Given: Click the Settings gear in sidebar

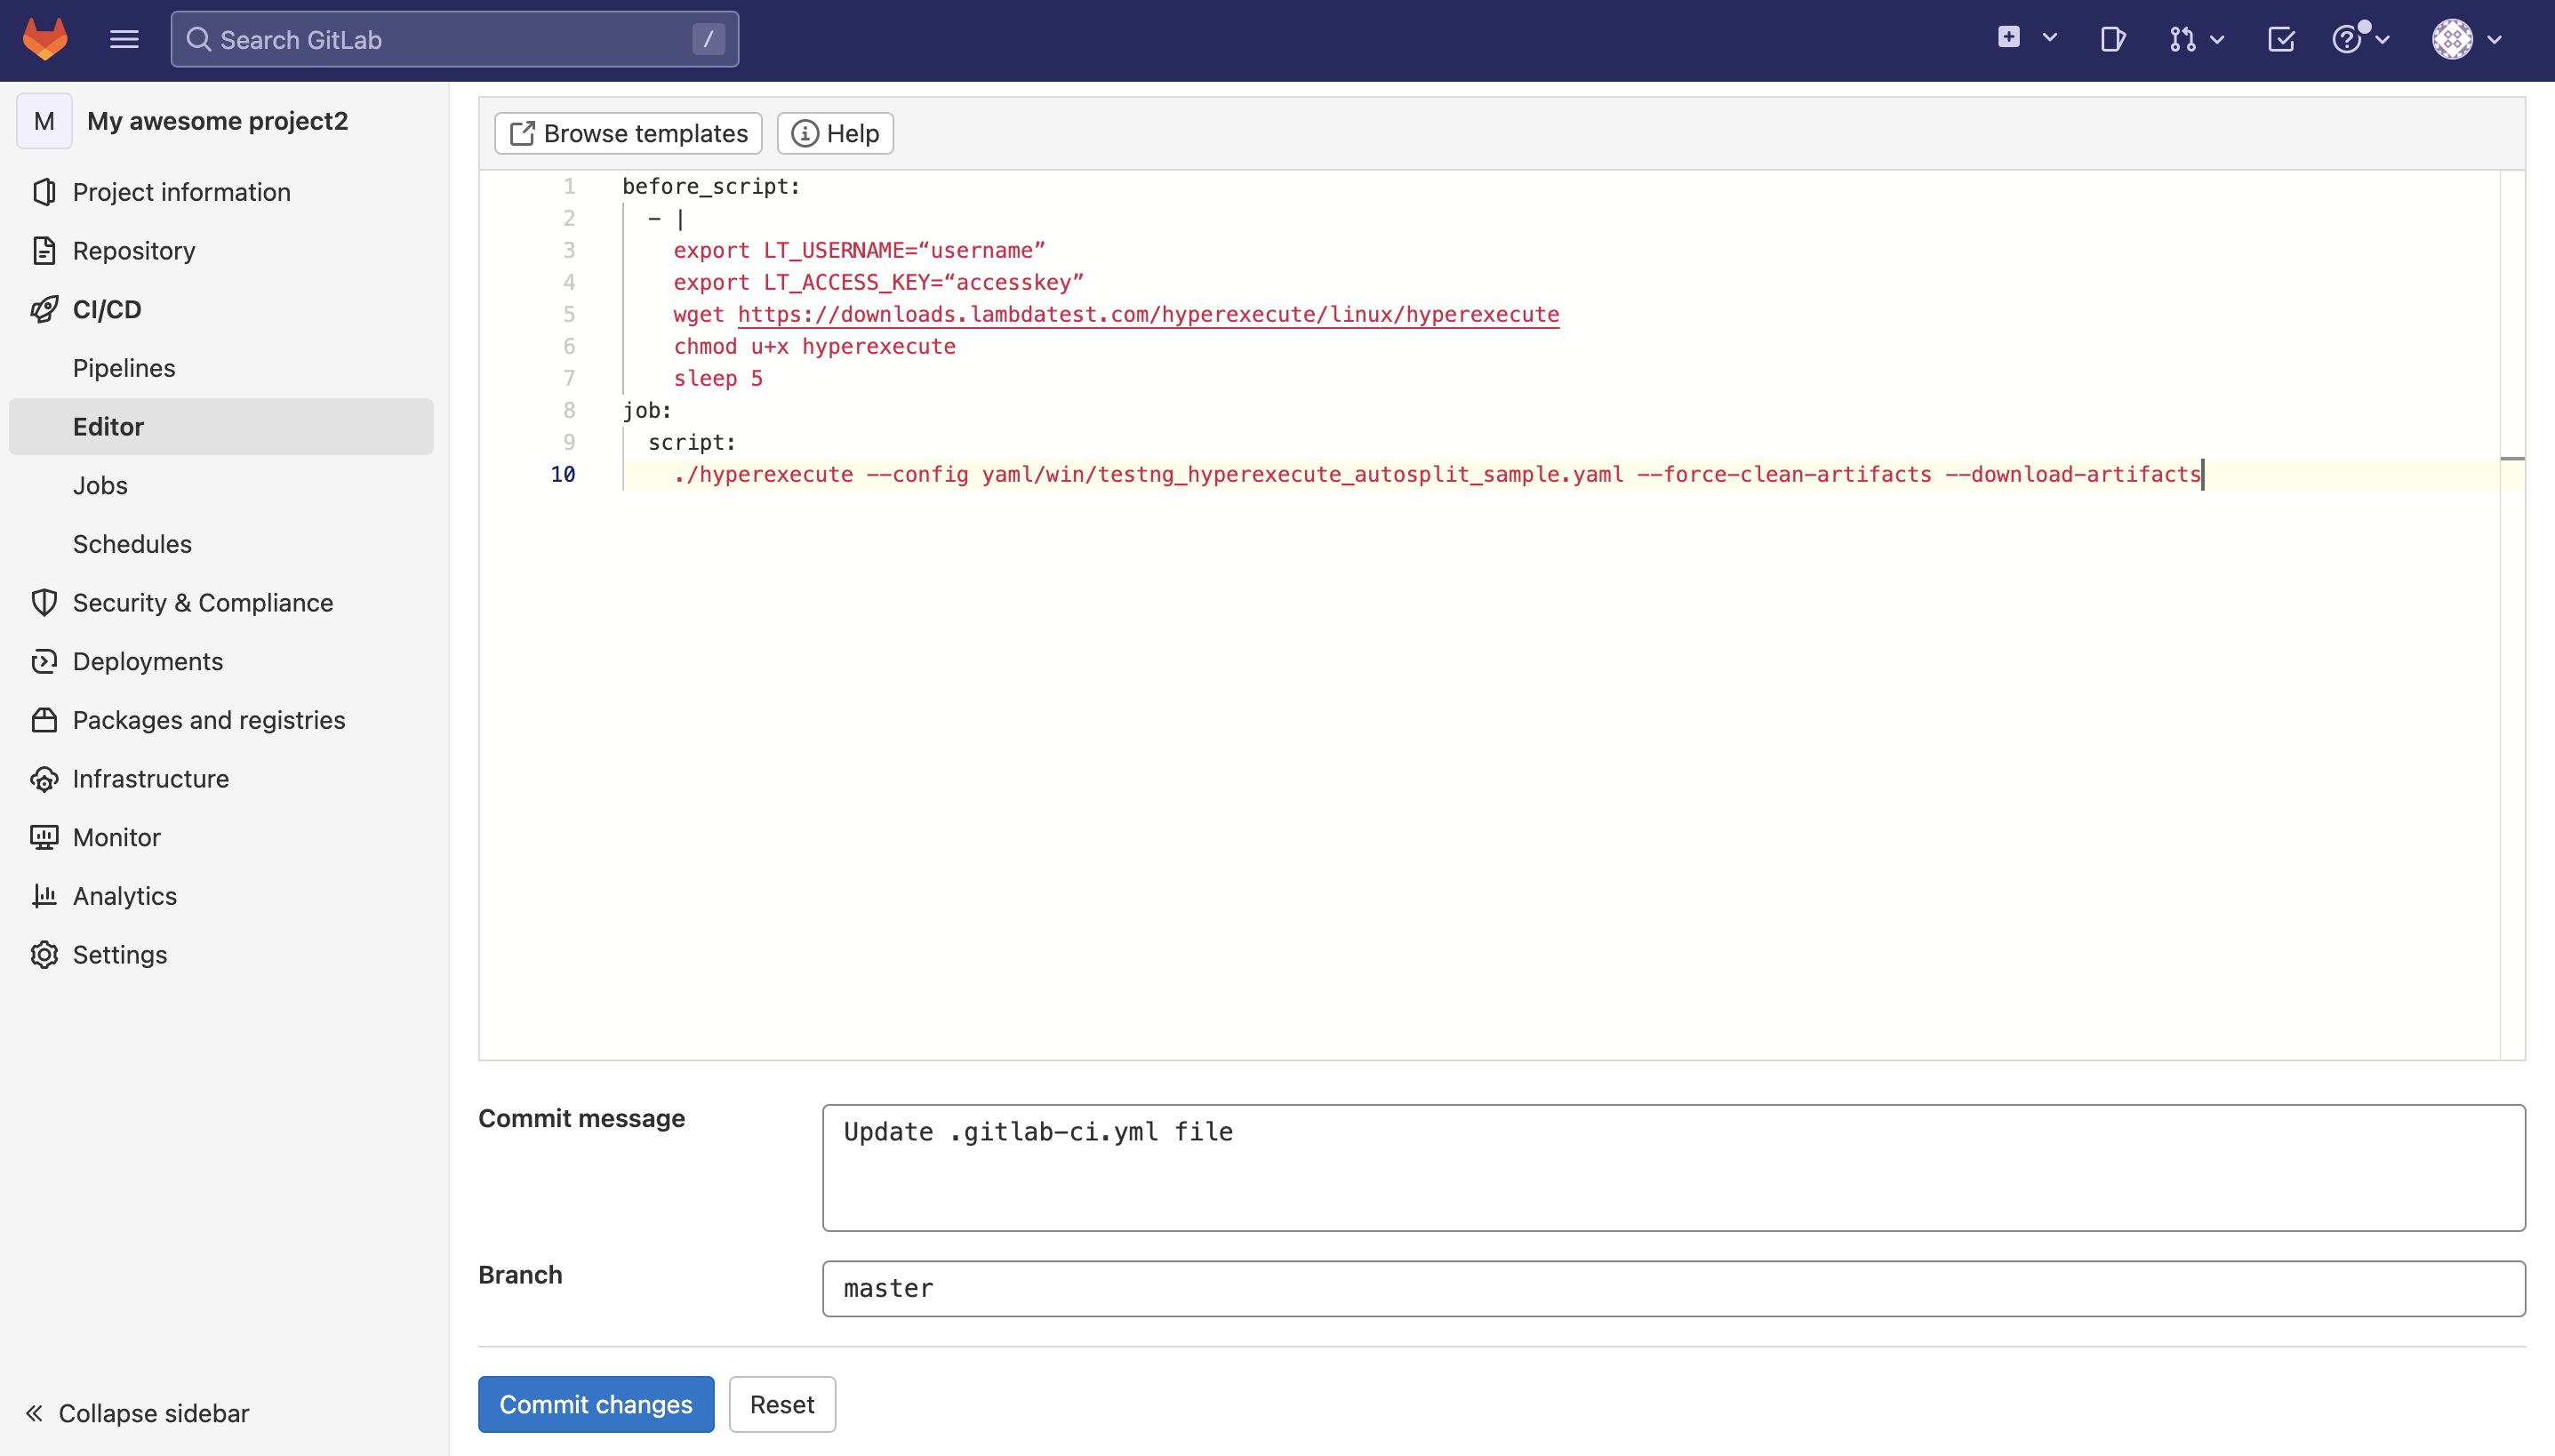Looking at the screenshot, I should [x=44, y=954].
